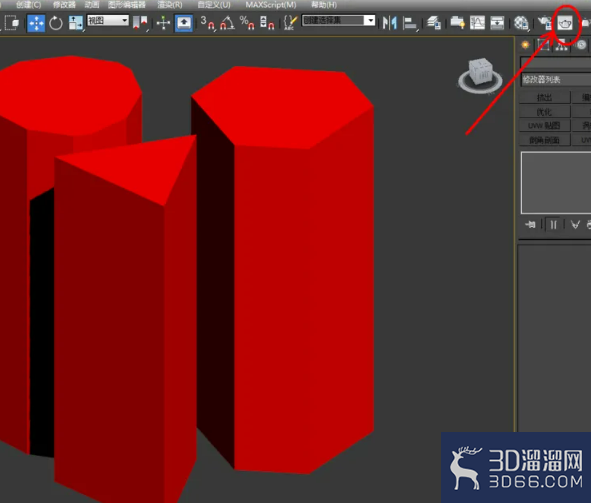The image size is (591, 503).
Task: Click the 挤出 modifier button
Action: (544, 98)
